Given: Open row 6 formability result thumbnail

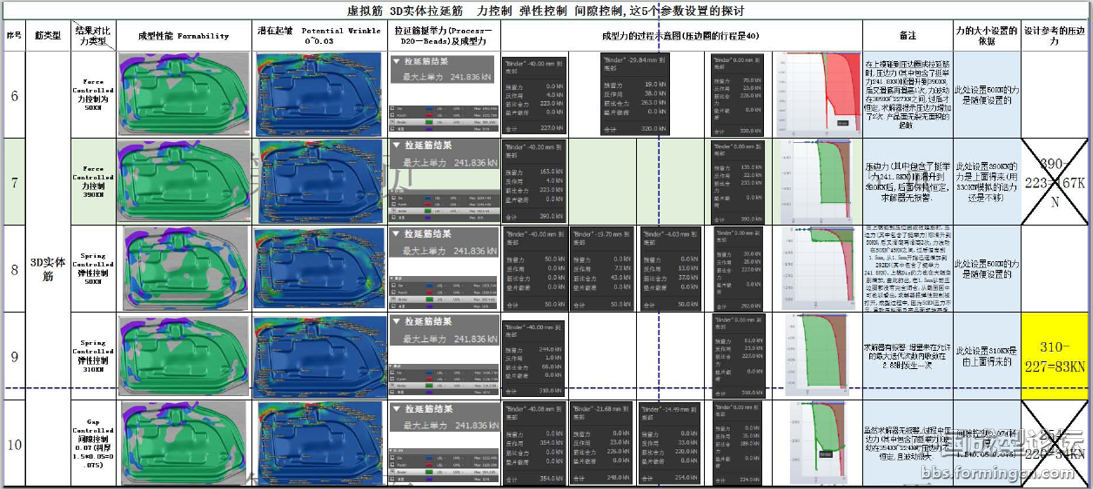Looking at the screenshot, I should coord(183,94).
